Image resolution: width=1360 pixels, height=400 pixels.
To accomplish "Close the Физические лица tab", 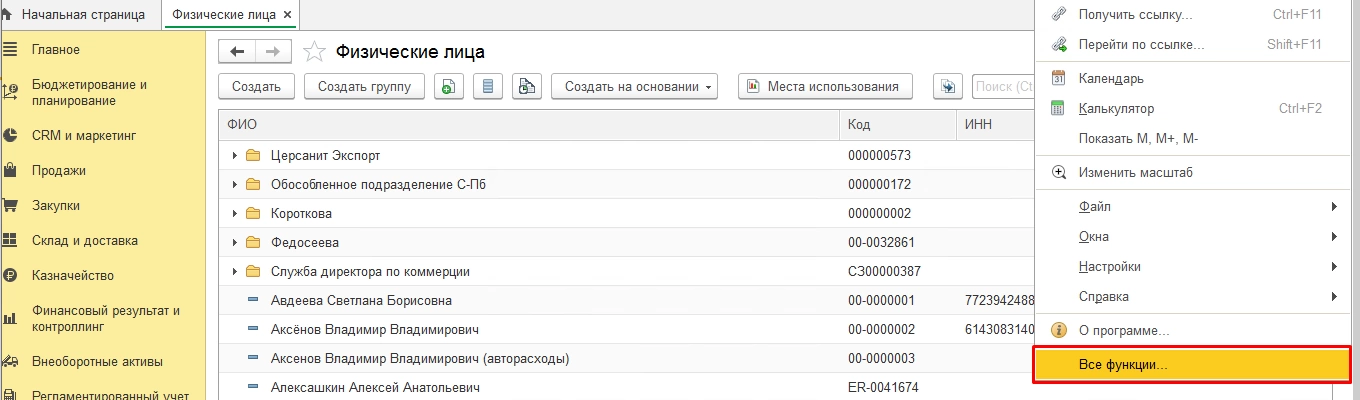I will click(x=288, y=15).
